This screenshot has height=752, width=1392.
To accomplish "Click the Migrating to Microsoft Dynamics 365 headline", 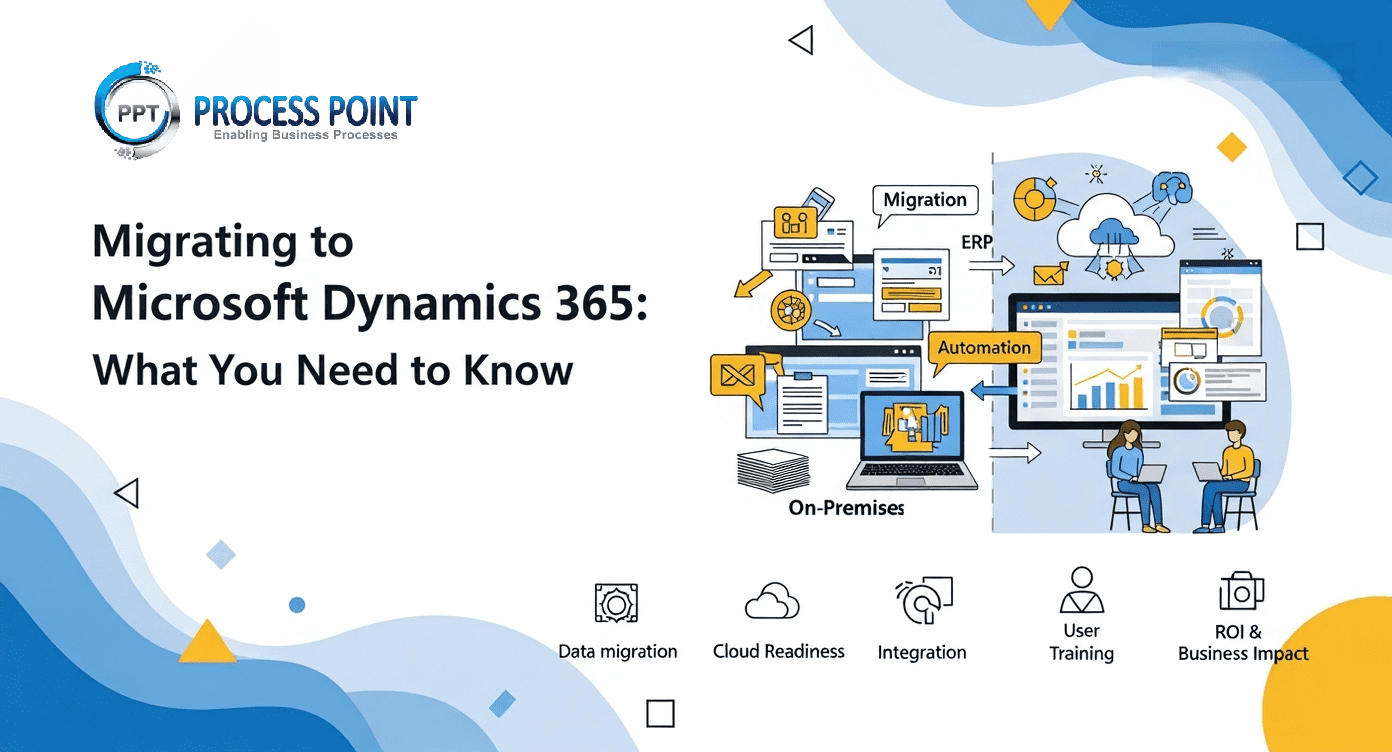I will coord(369,273).
